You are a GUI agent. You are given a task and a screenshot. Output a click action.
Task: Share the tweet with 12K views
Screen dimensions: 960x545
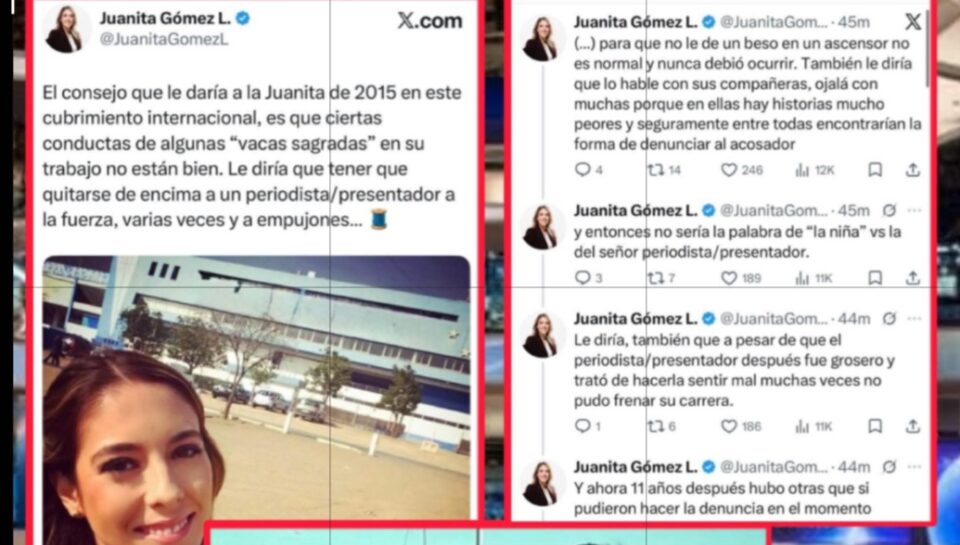(x=912, y=170)
